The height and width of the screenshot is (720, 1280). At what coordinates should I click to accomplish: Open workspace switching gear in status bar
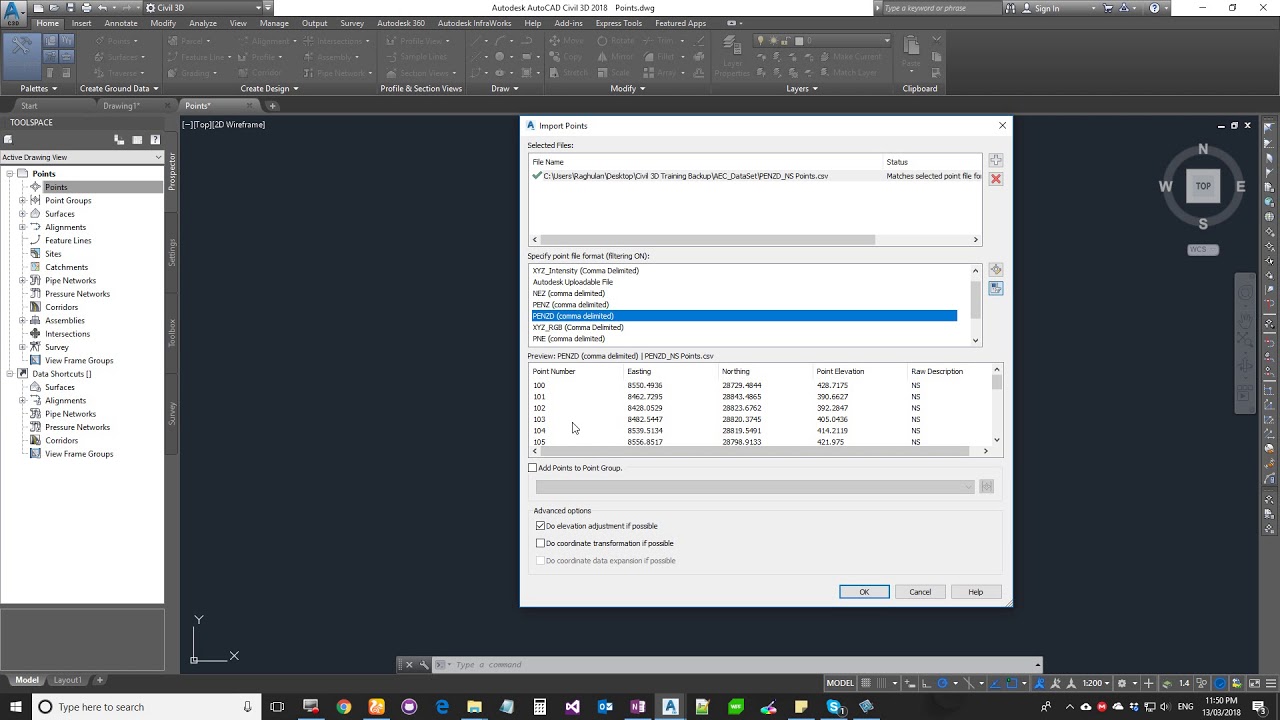[x=1122, y=683]
